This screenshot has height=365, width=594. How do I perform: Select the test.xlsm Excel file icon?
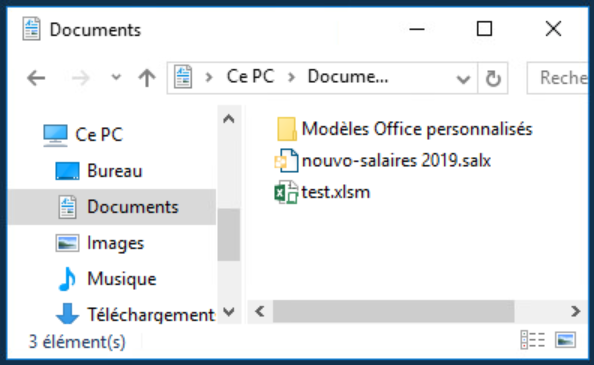286,192
